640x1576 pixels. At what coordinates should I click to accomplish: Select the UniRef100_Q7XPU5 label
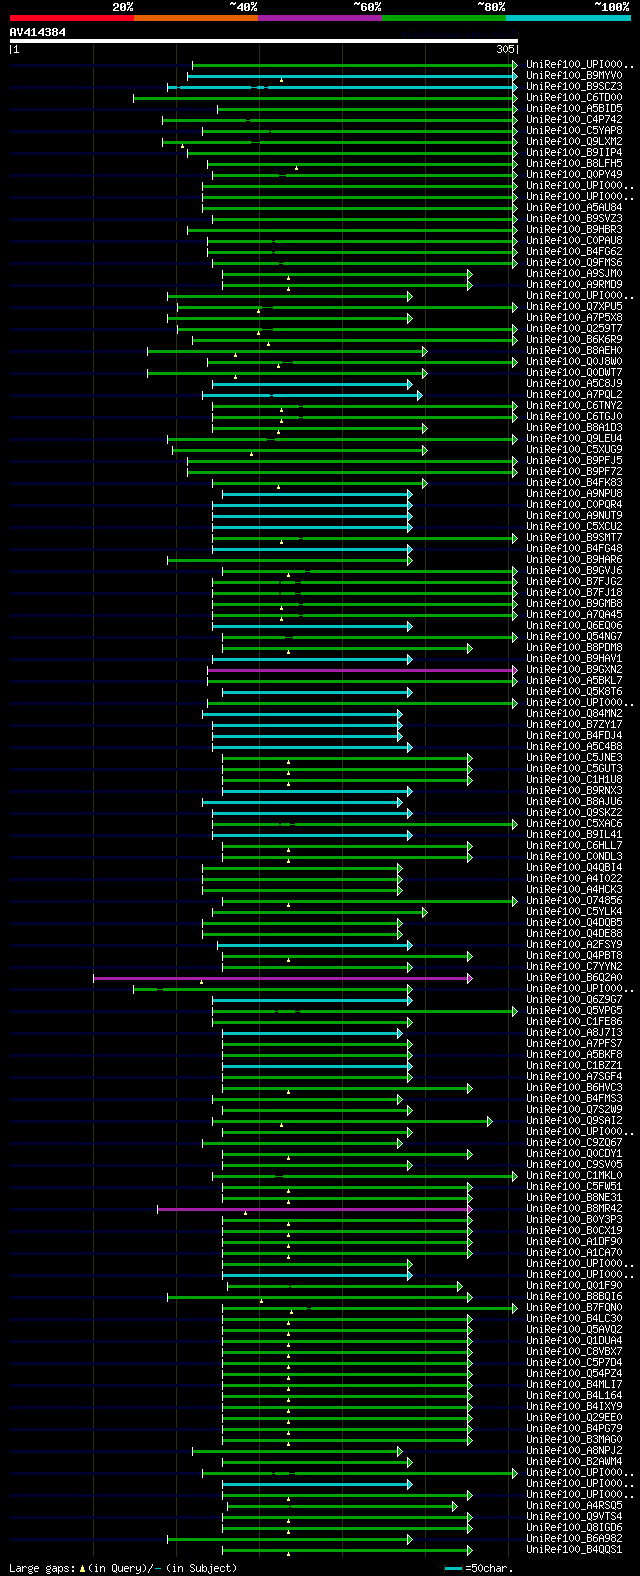574,306
